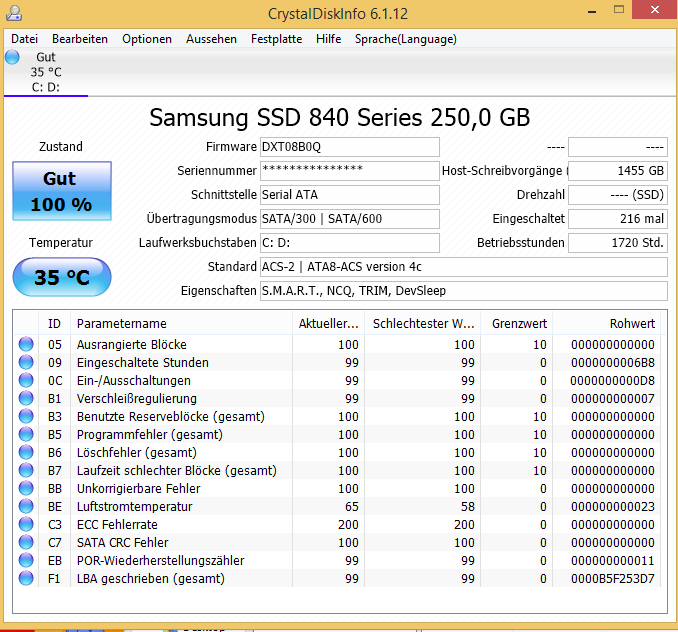Click the Eingeschaltet value 216 mal

(x=618, y=219)
